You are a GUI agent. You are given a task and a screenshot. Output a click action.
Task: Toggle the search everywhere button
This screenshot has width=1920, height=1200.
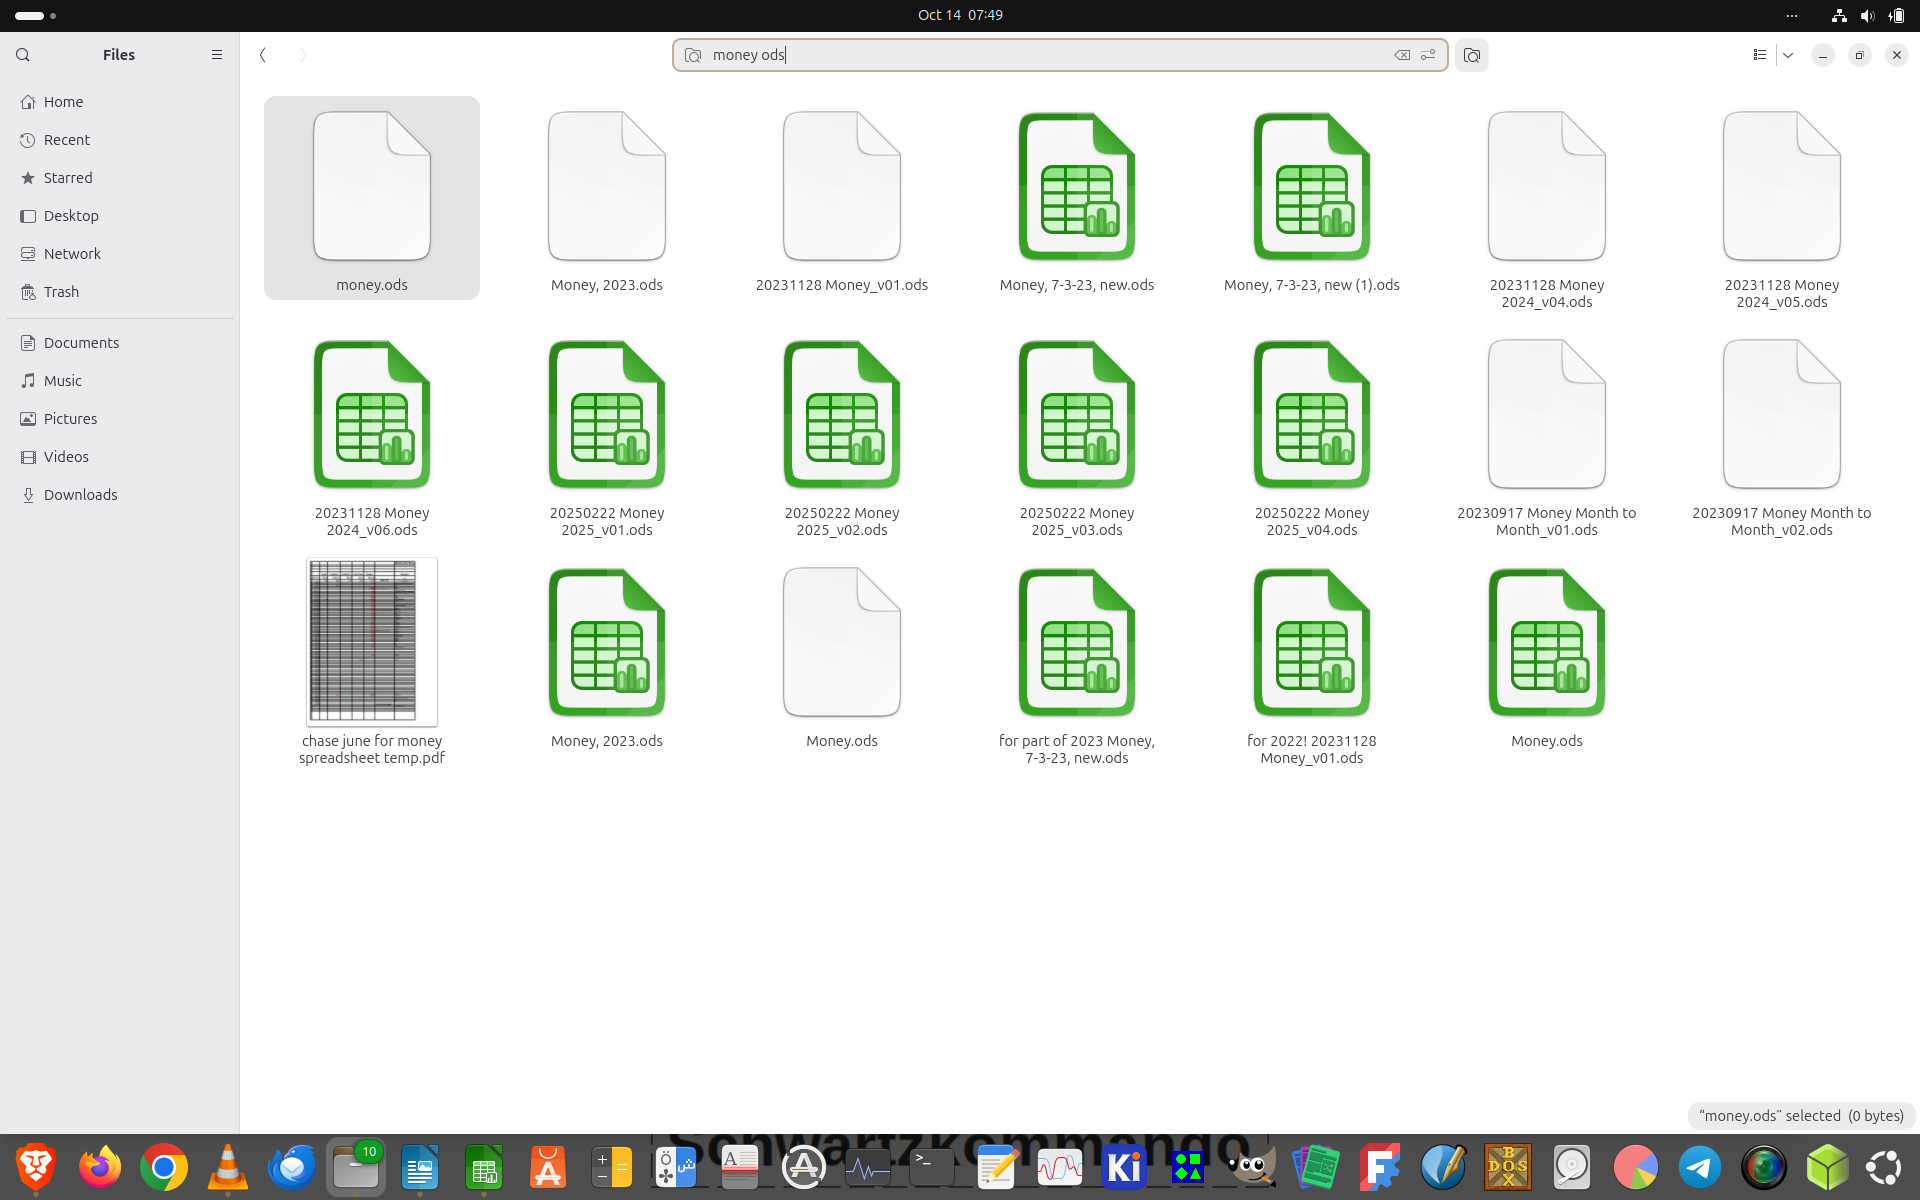(1472, 55)
